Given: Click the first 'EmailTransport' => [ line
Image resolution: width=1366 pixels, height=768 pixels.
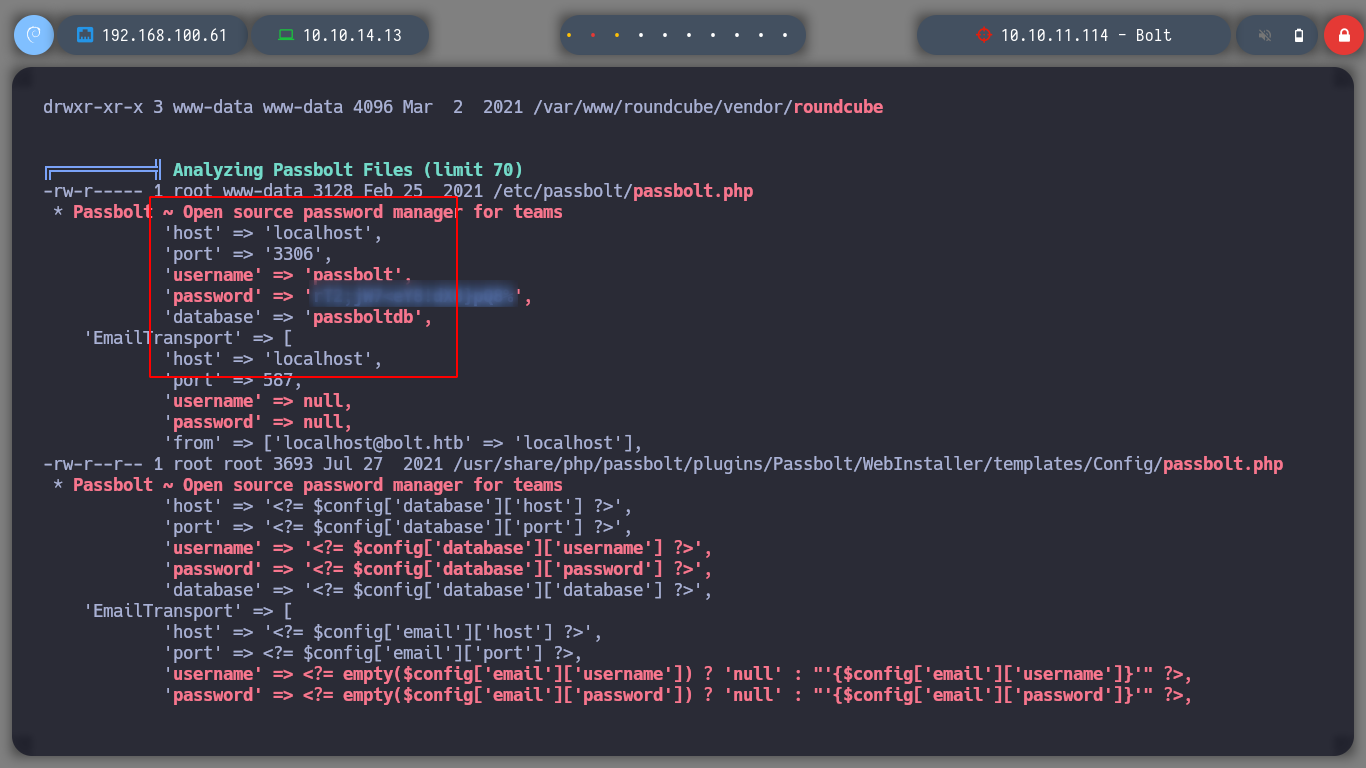Looking at the screenshot, I should pos(188,338).
